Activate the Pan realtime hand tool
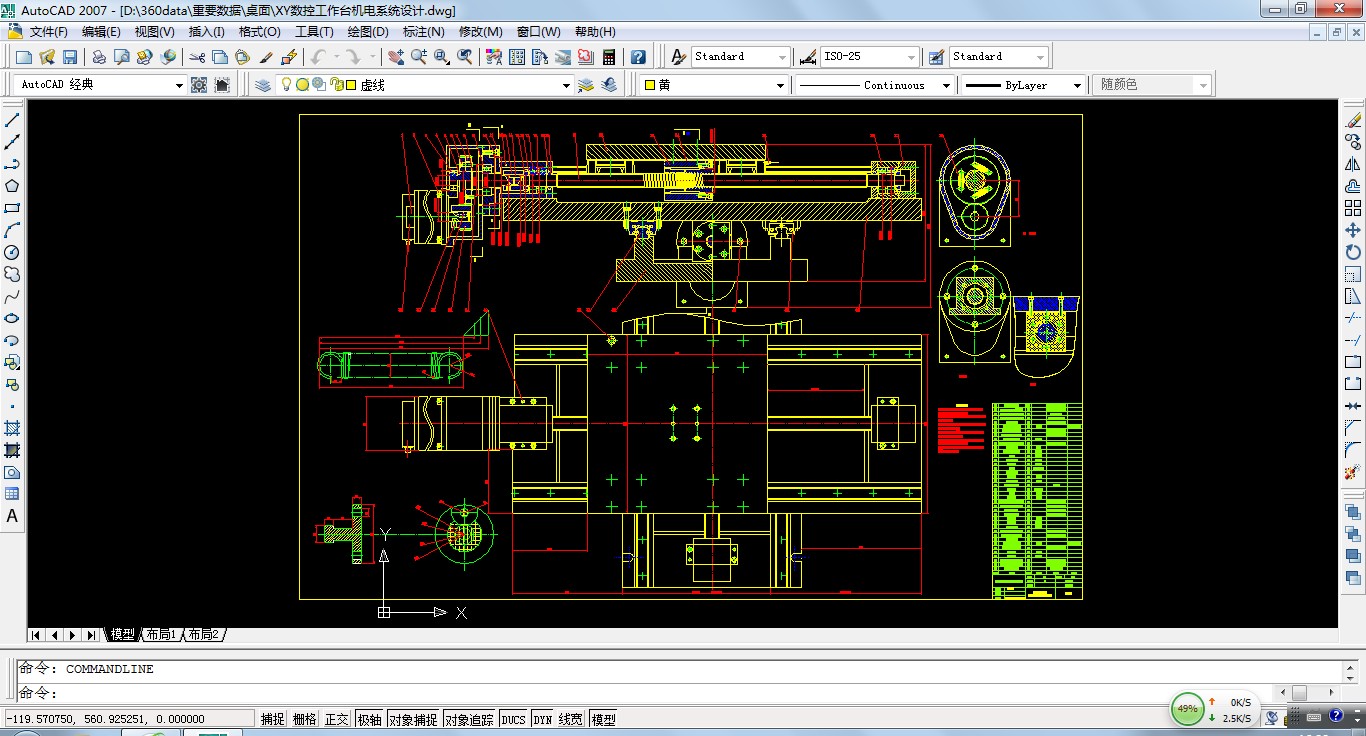The width and height of the screenshot is (1366, 736). click(396, 57)
